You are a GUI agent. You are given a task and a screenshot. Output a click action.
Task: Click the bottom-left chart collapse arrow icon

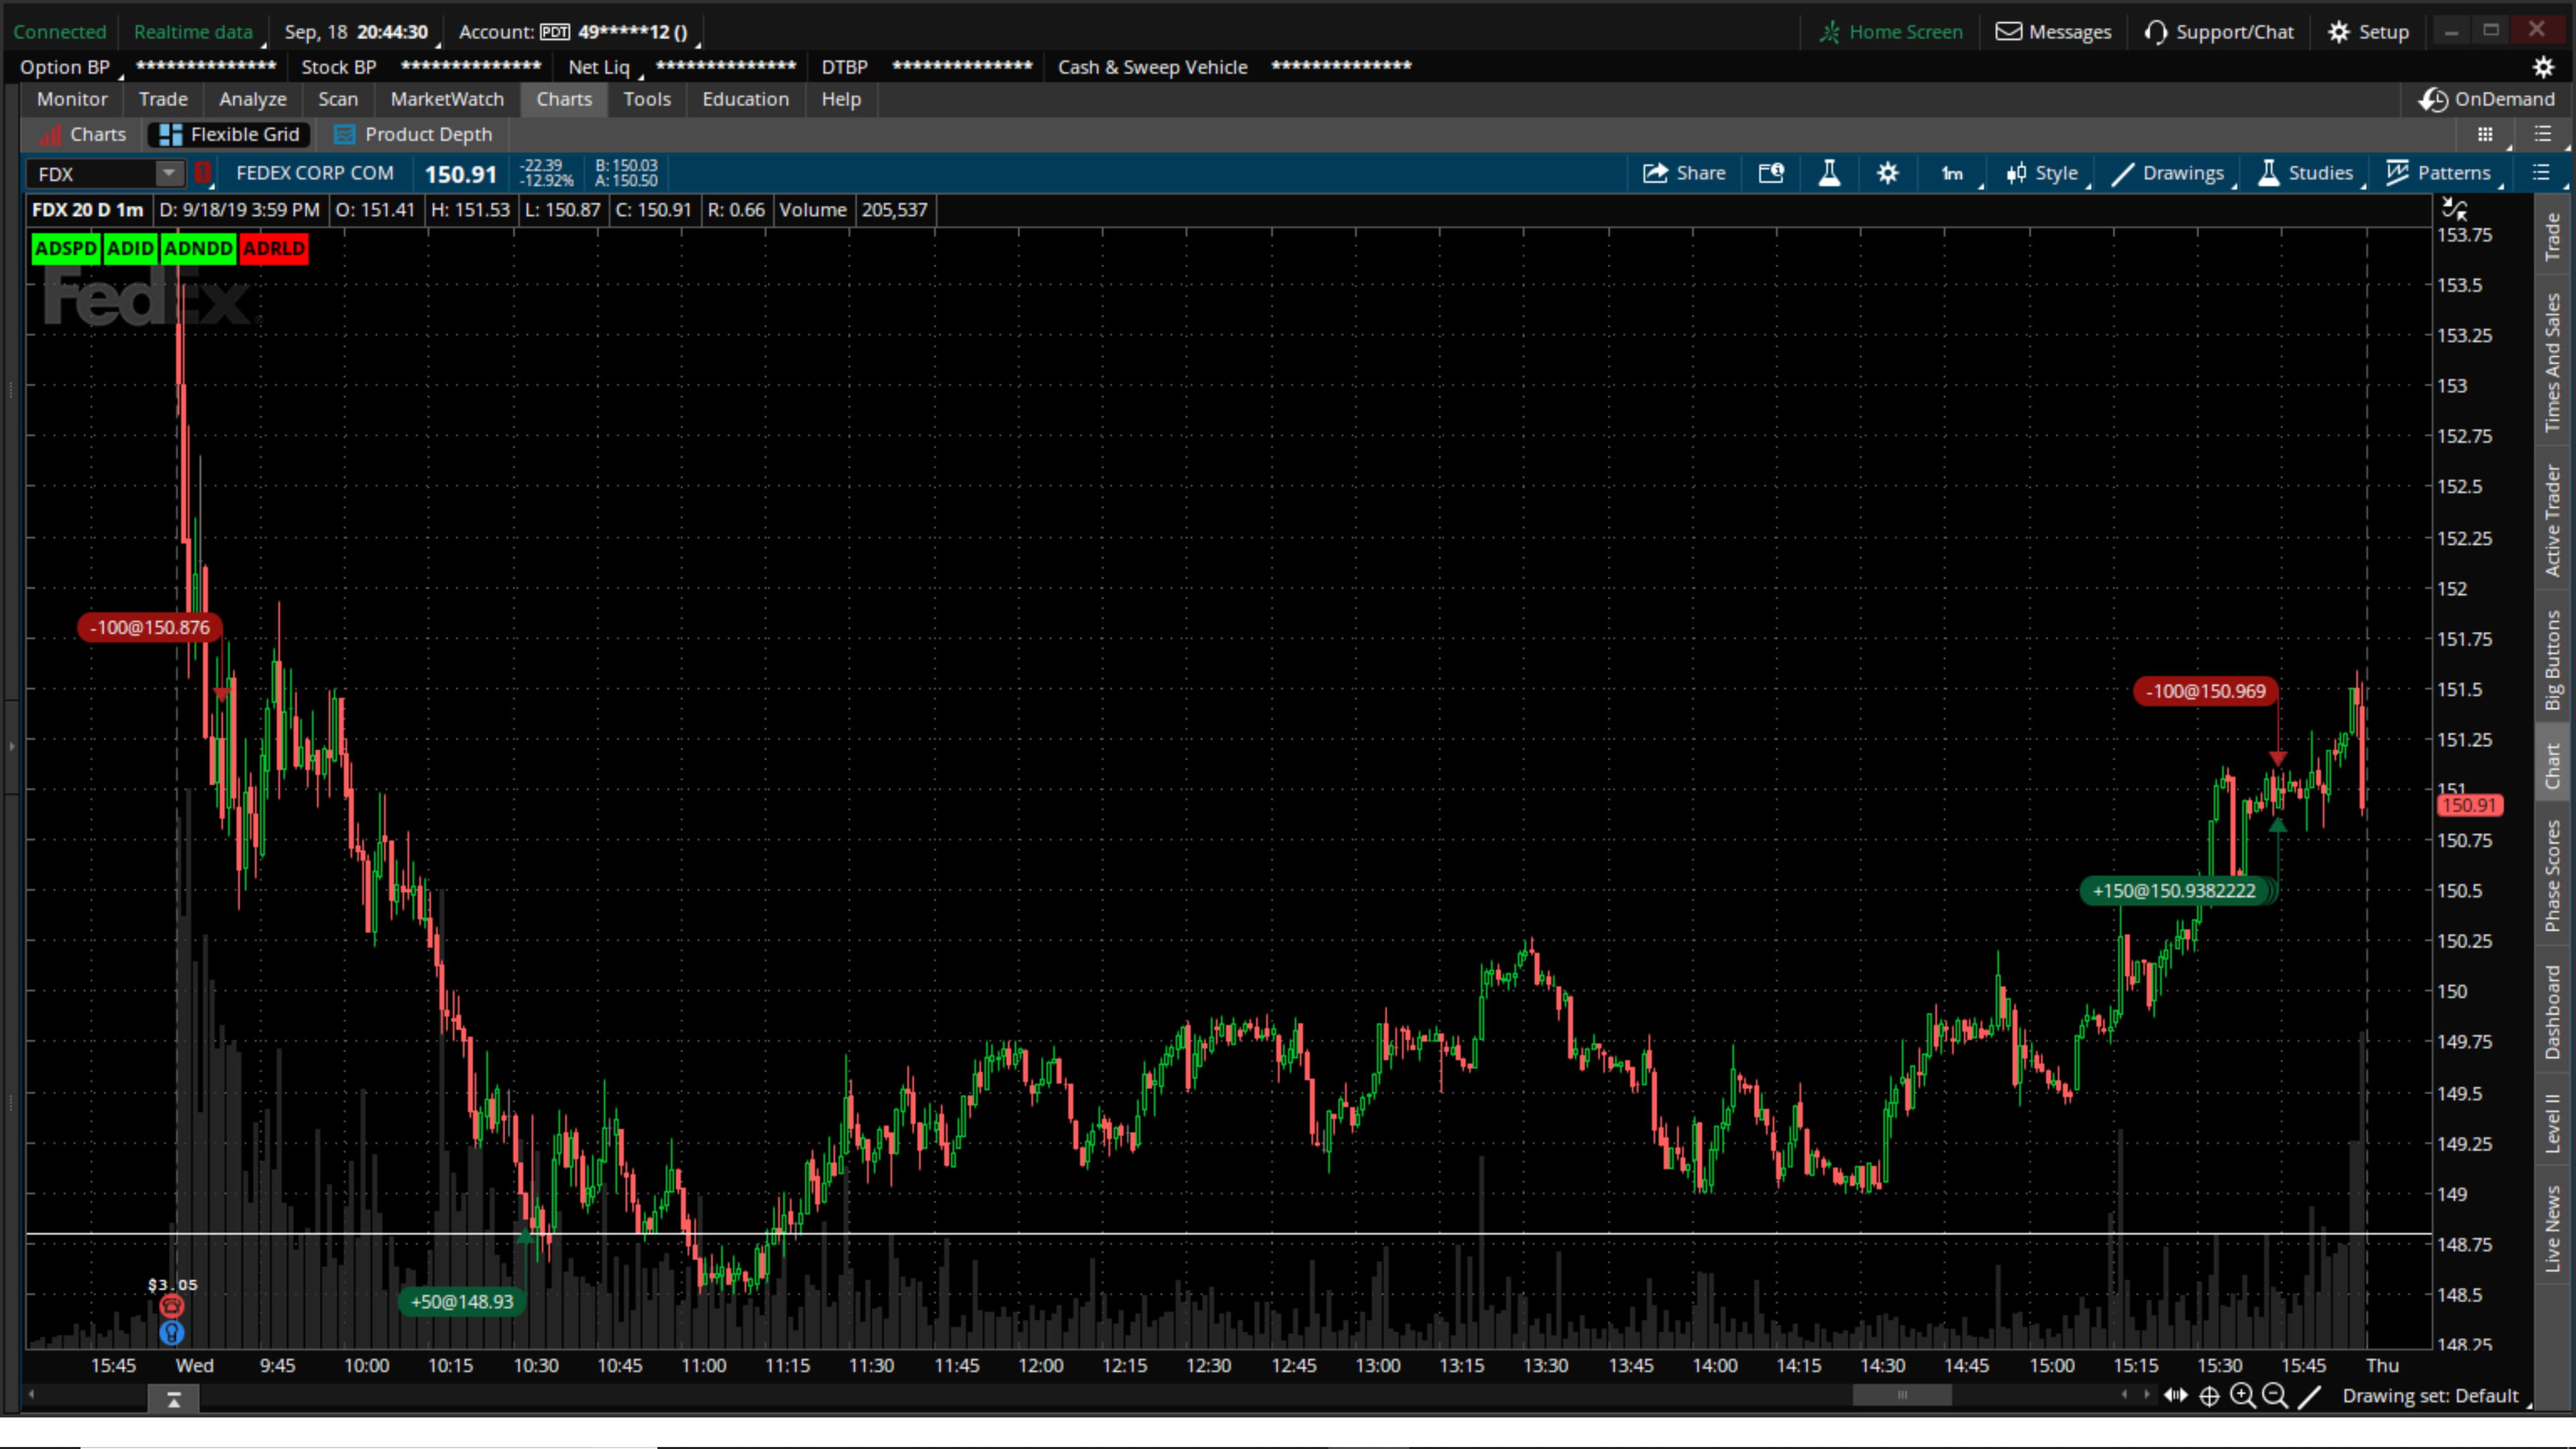click(x=173, y=1400)
